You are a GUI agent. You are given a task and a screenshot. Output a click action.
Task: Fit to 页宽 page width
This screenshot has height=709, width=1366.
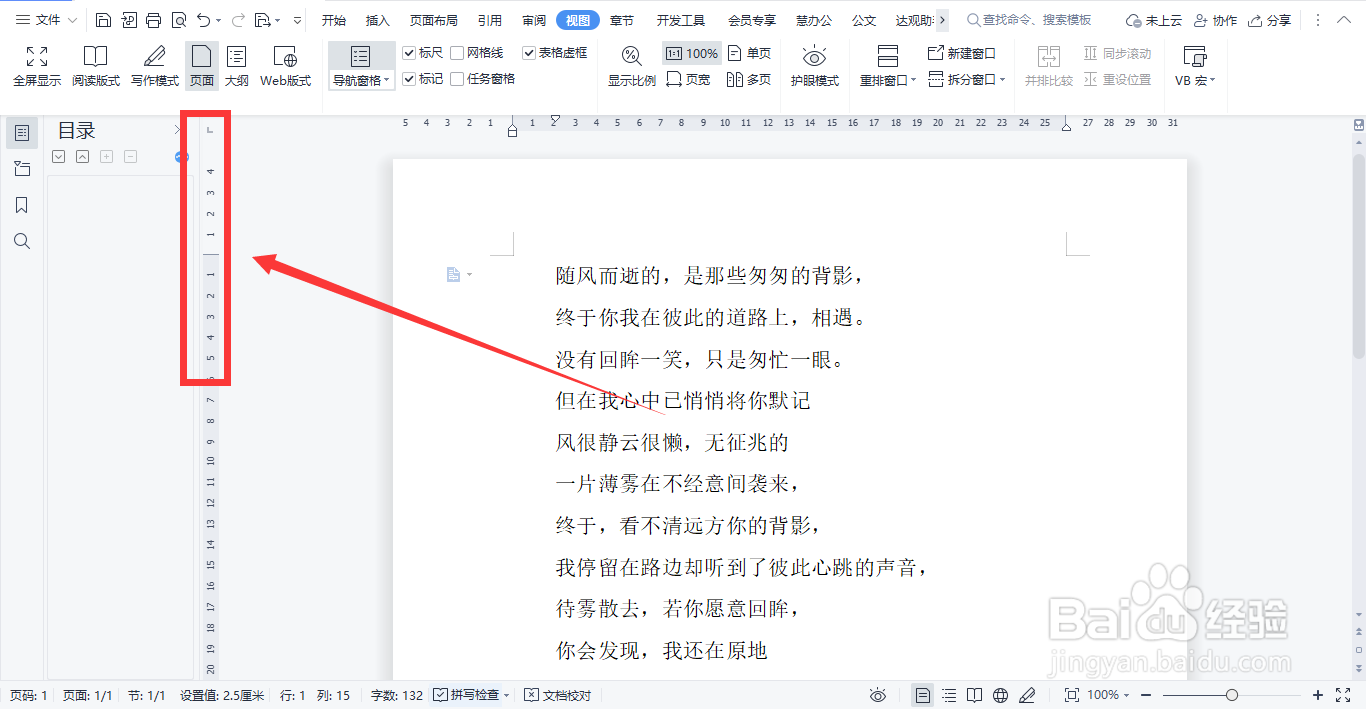[x=688, y=79]
